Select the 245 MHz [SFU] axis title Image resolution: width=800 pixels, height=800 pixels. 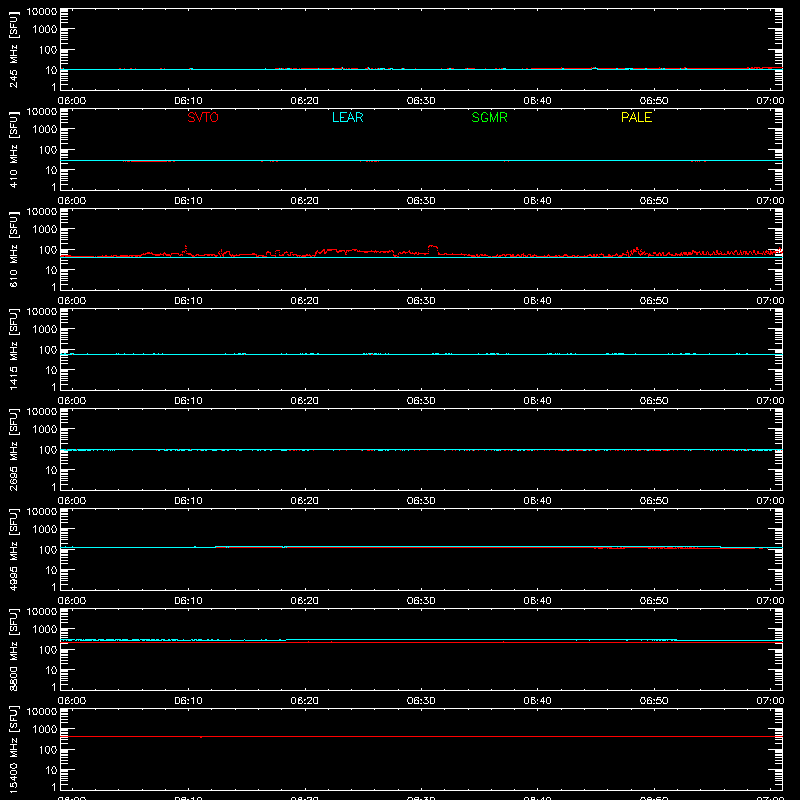coord(13,50)
